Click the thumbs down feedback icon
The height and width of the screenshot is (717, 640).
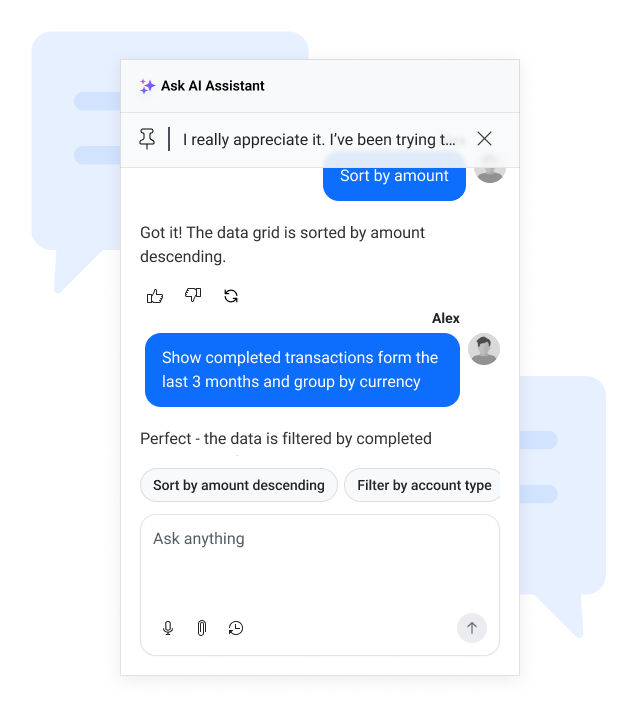click(x=193, y=296)
